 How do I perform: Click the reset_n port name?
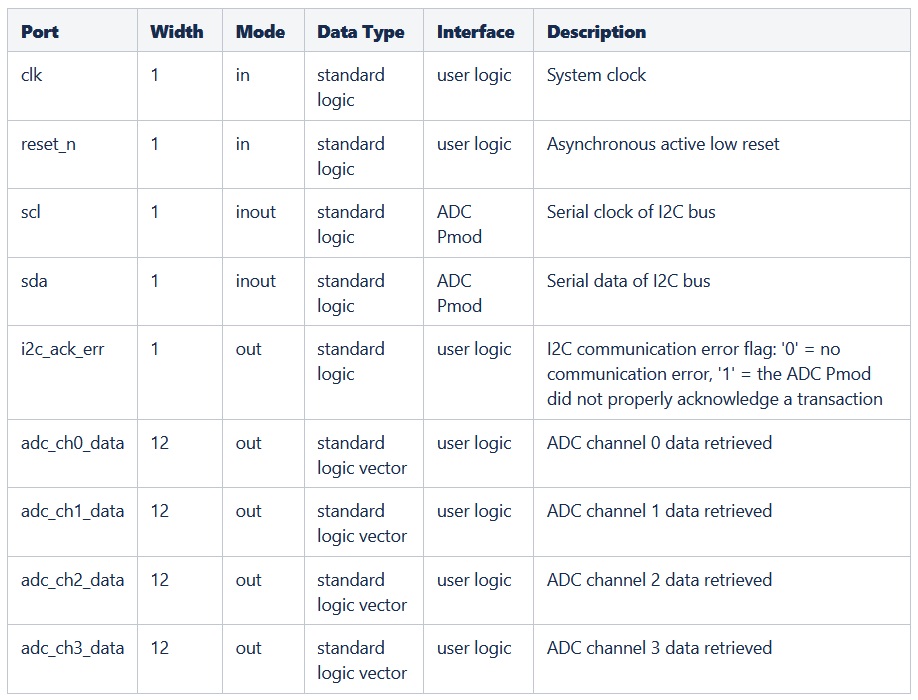pos(48,144)
